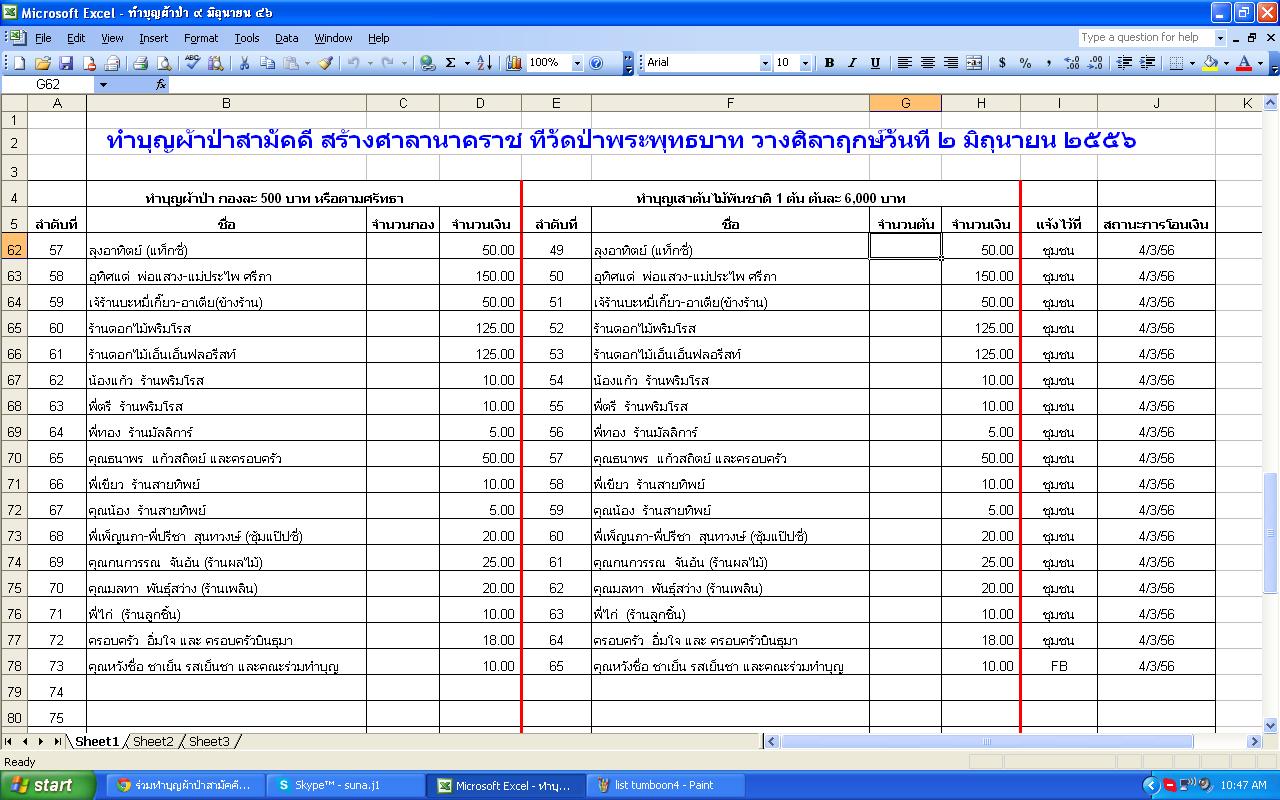
Task: Click the Windows Start button
Action: [x=48, y=785]
